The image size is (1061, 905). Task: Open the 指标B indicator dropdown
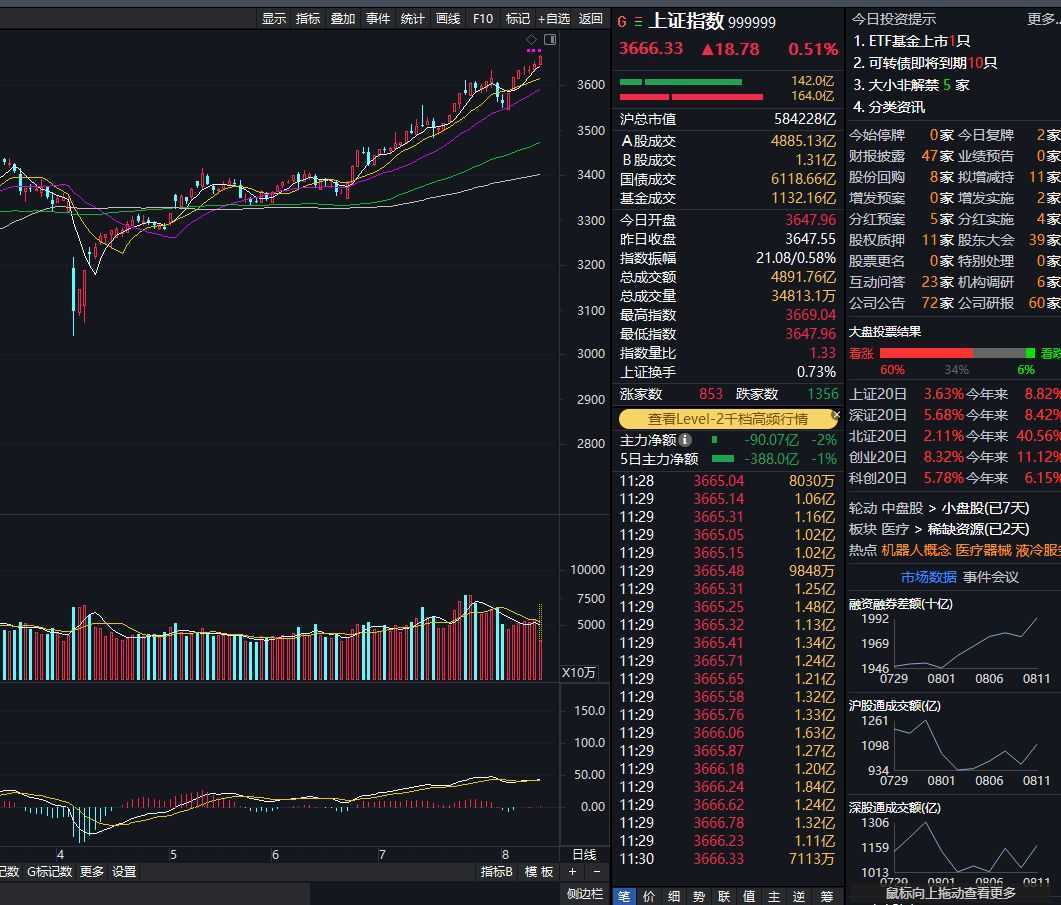point(497,872)
